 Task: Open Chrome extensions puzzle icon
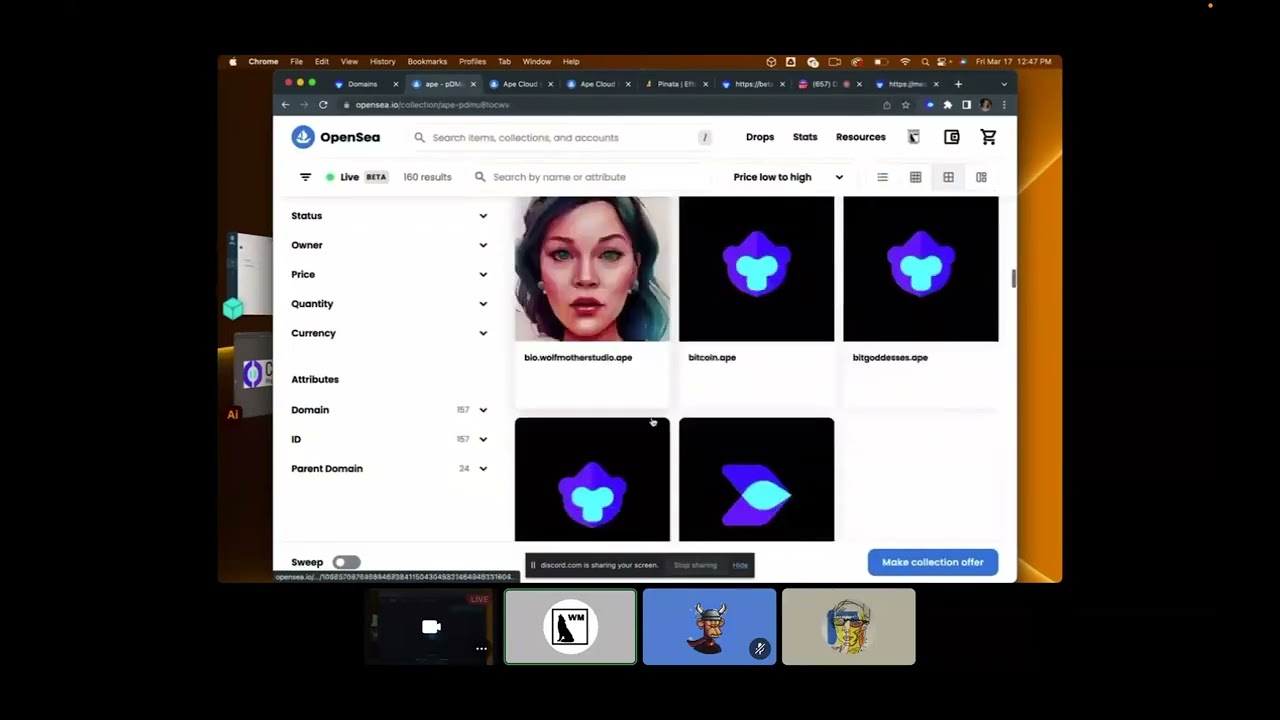click(x=948, y=105)
